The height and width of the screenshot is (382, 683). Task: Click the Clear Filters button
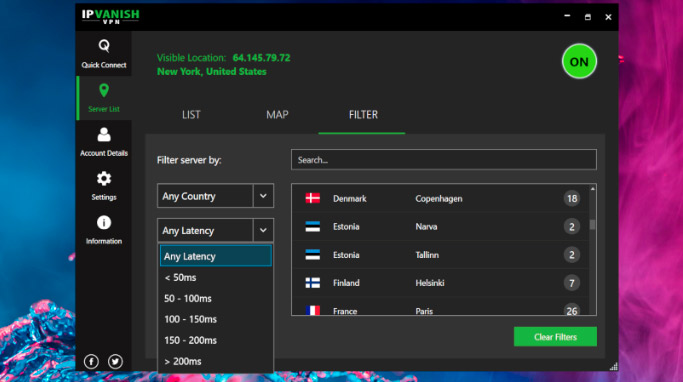555,337
